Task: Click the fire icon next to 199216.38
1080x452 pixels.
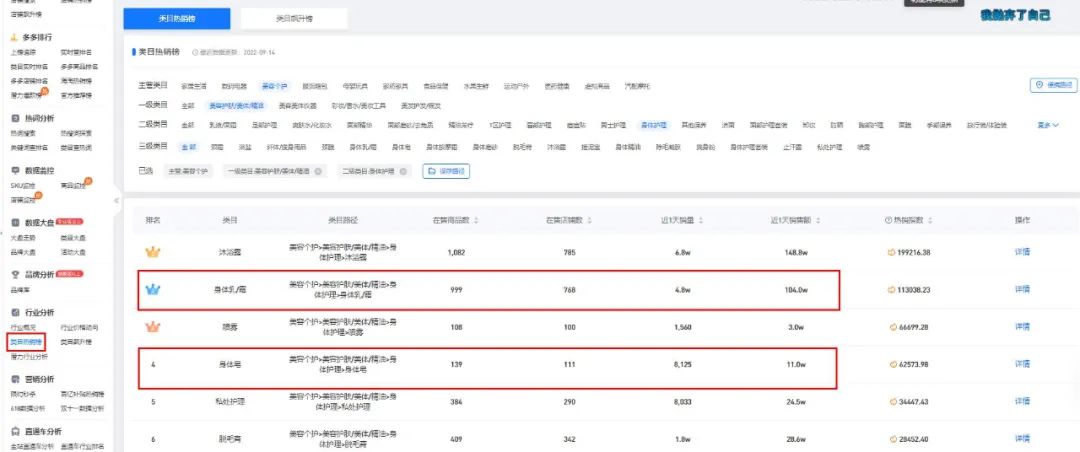Action: pos(892,253)
